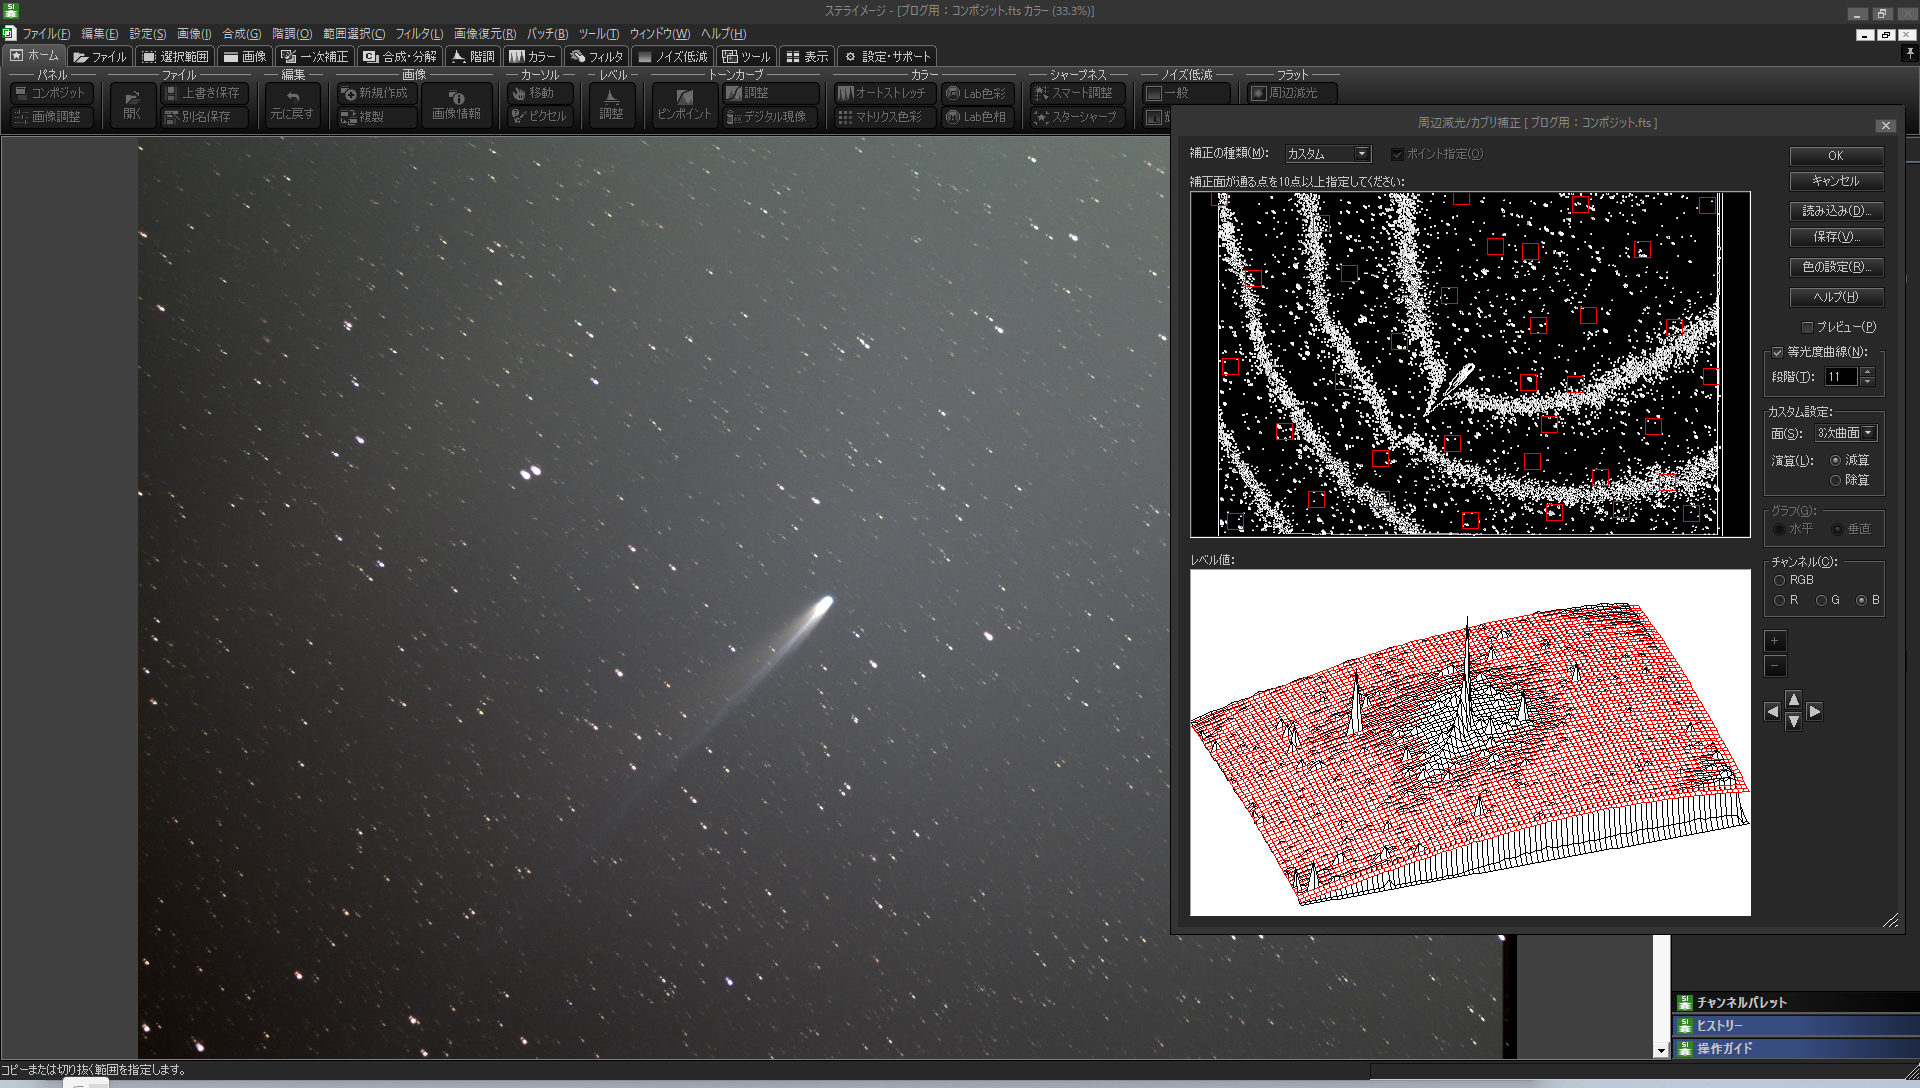Click the スターシャープ tool icon
The width and height of the screenshot is (1920, 1088).
[1076, 117]
